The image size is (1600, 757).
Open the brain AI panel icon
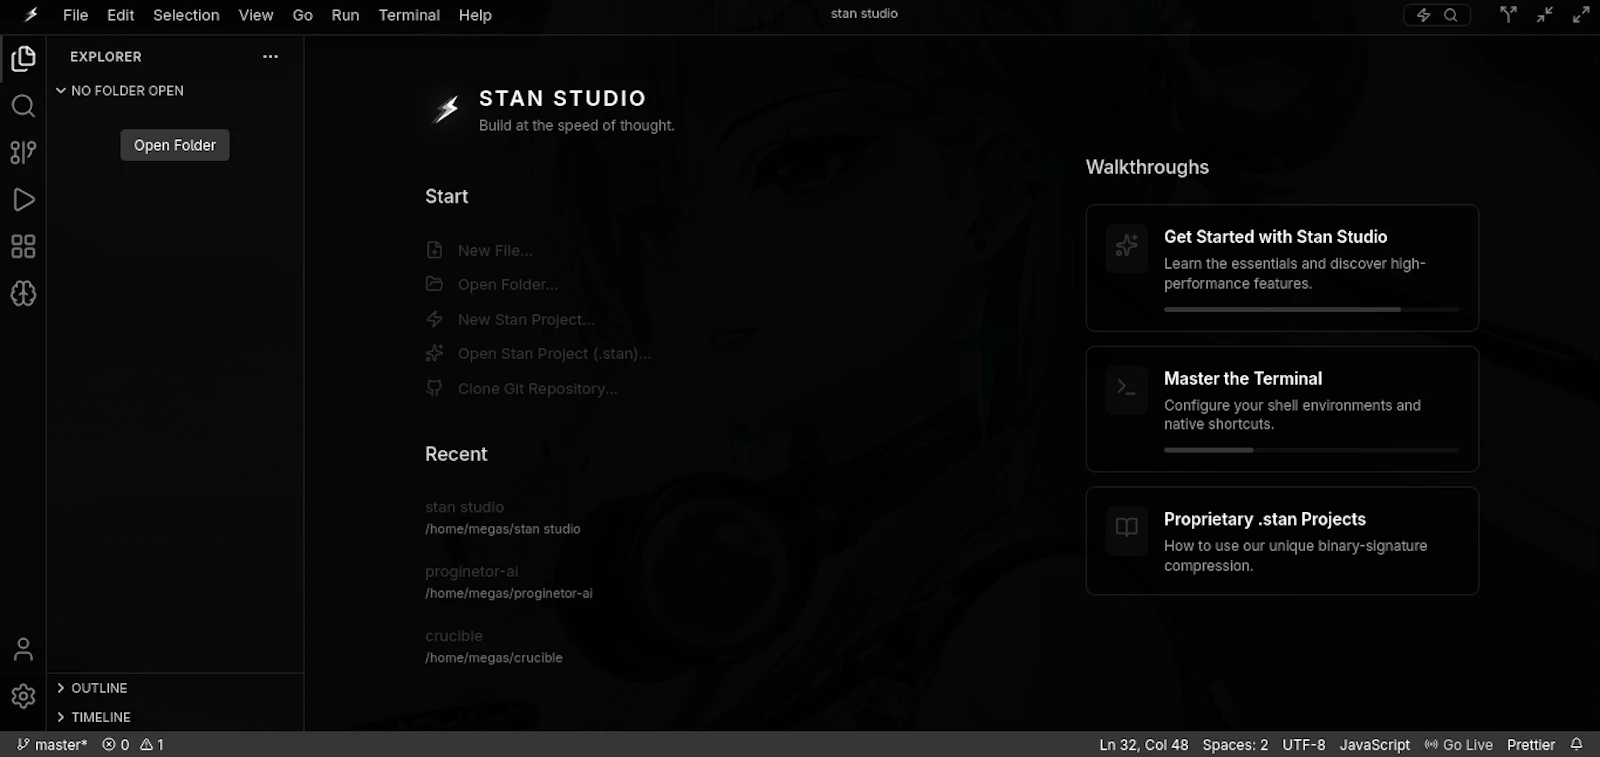(23, 294)
